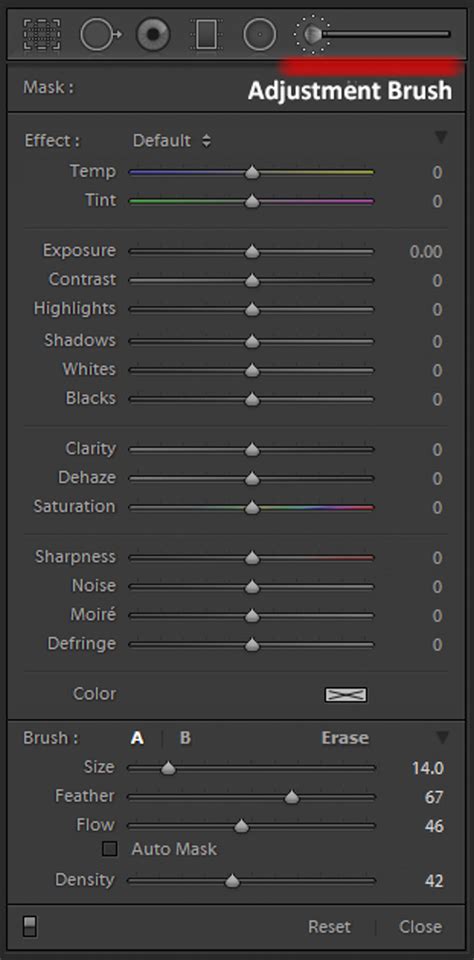The image size is (474, 960).
Task: Activate the Graduated Filter tool
Action: click(x=205, y=34)
